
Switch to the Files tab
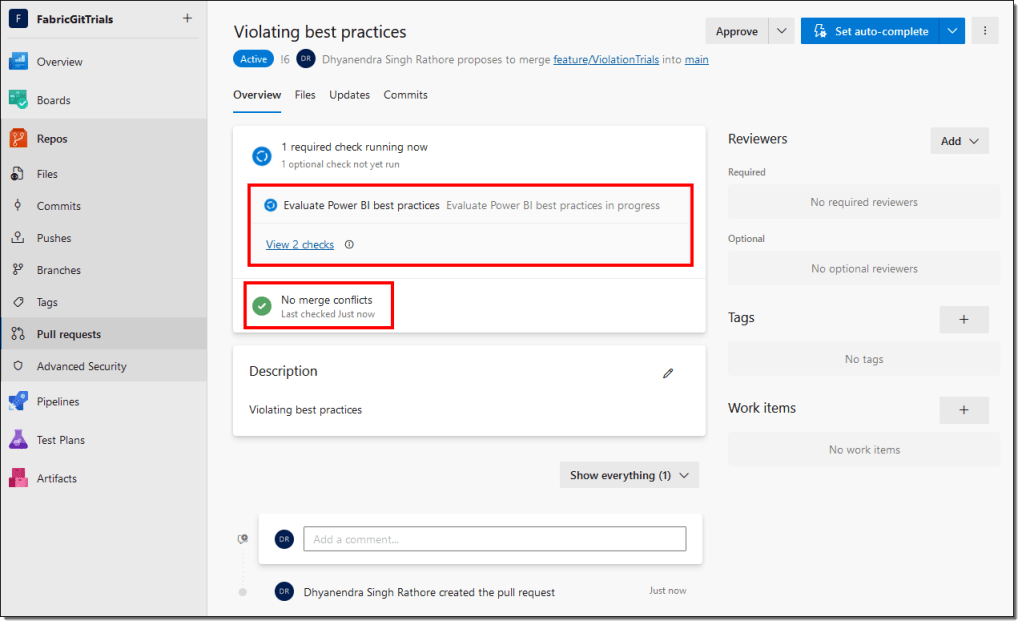305,95
